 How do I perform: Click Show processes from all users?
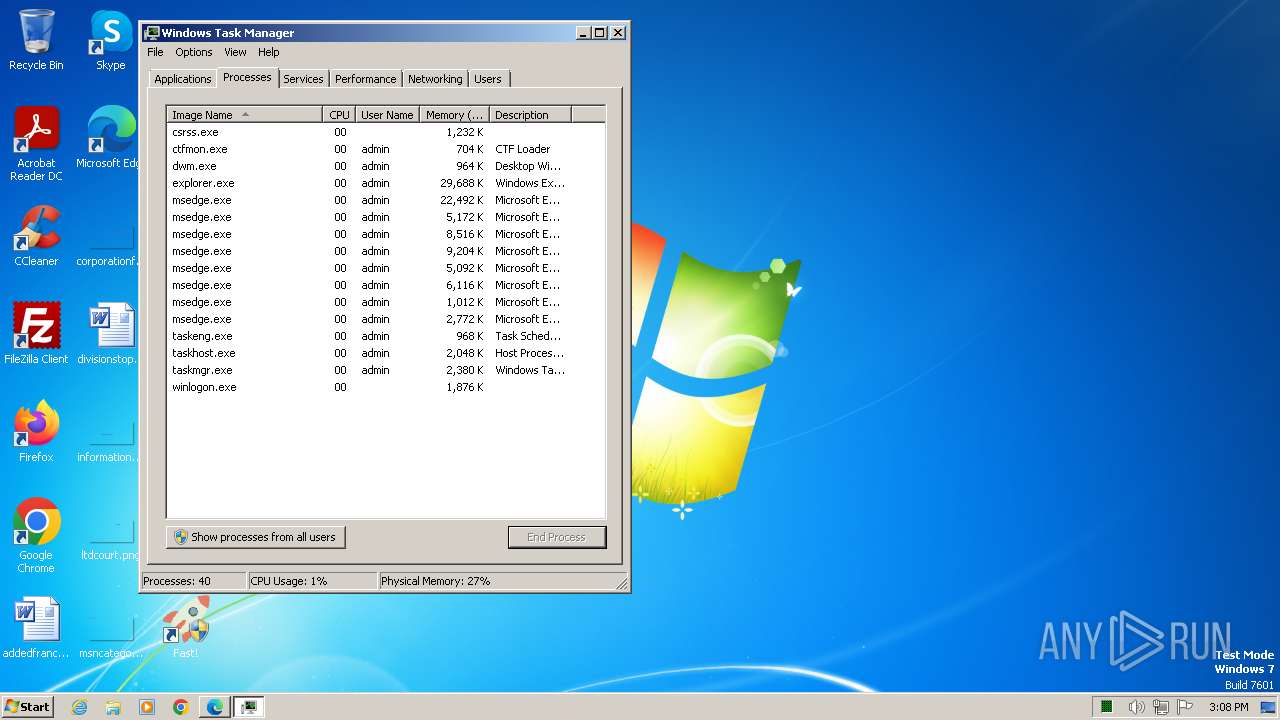256,537
